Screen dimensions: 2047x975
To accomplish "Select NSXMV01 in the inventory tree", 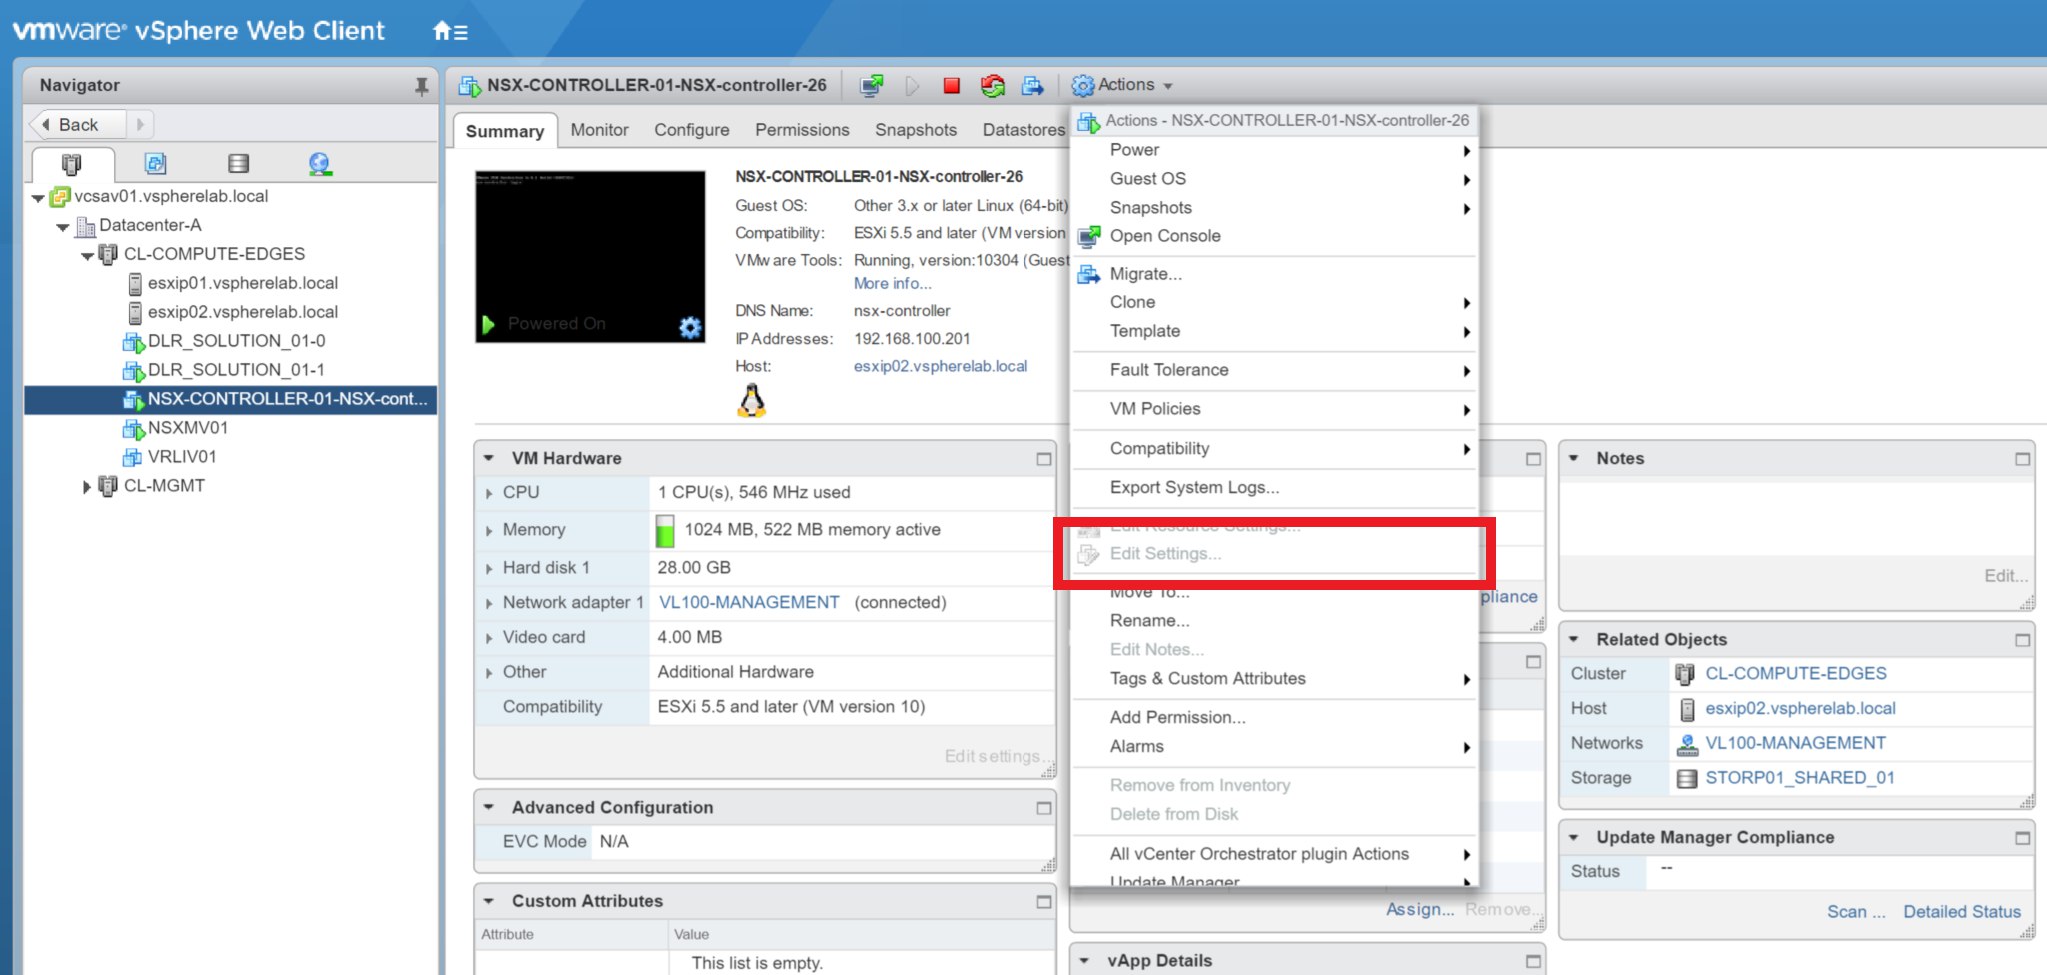I will pyautogui.click(x=188, y=428).
